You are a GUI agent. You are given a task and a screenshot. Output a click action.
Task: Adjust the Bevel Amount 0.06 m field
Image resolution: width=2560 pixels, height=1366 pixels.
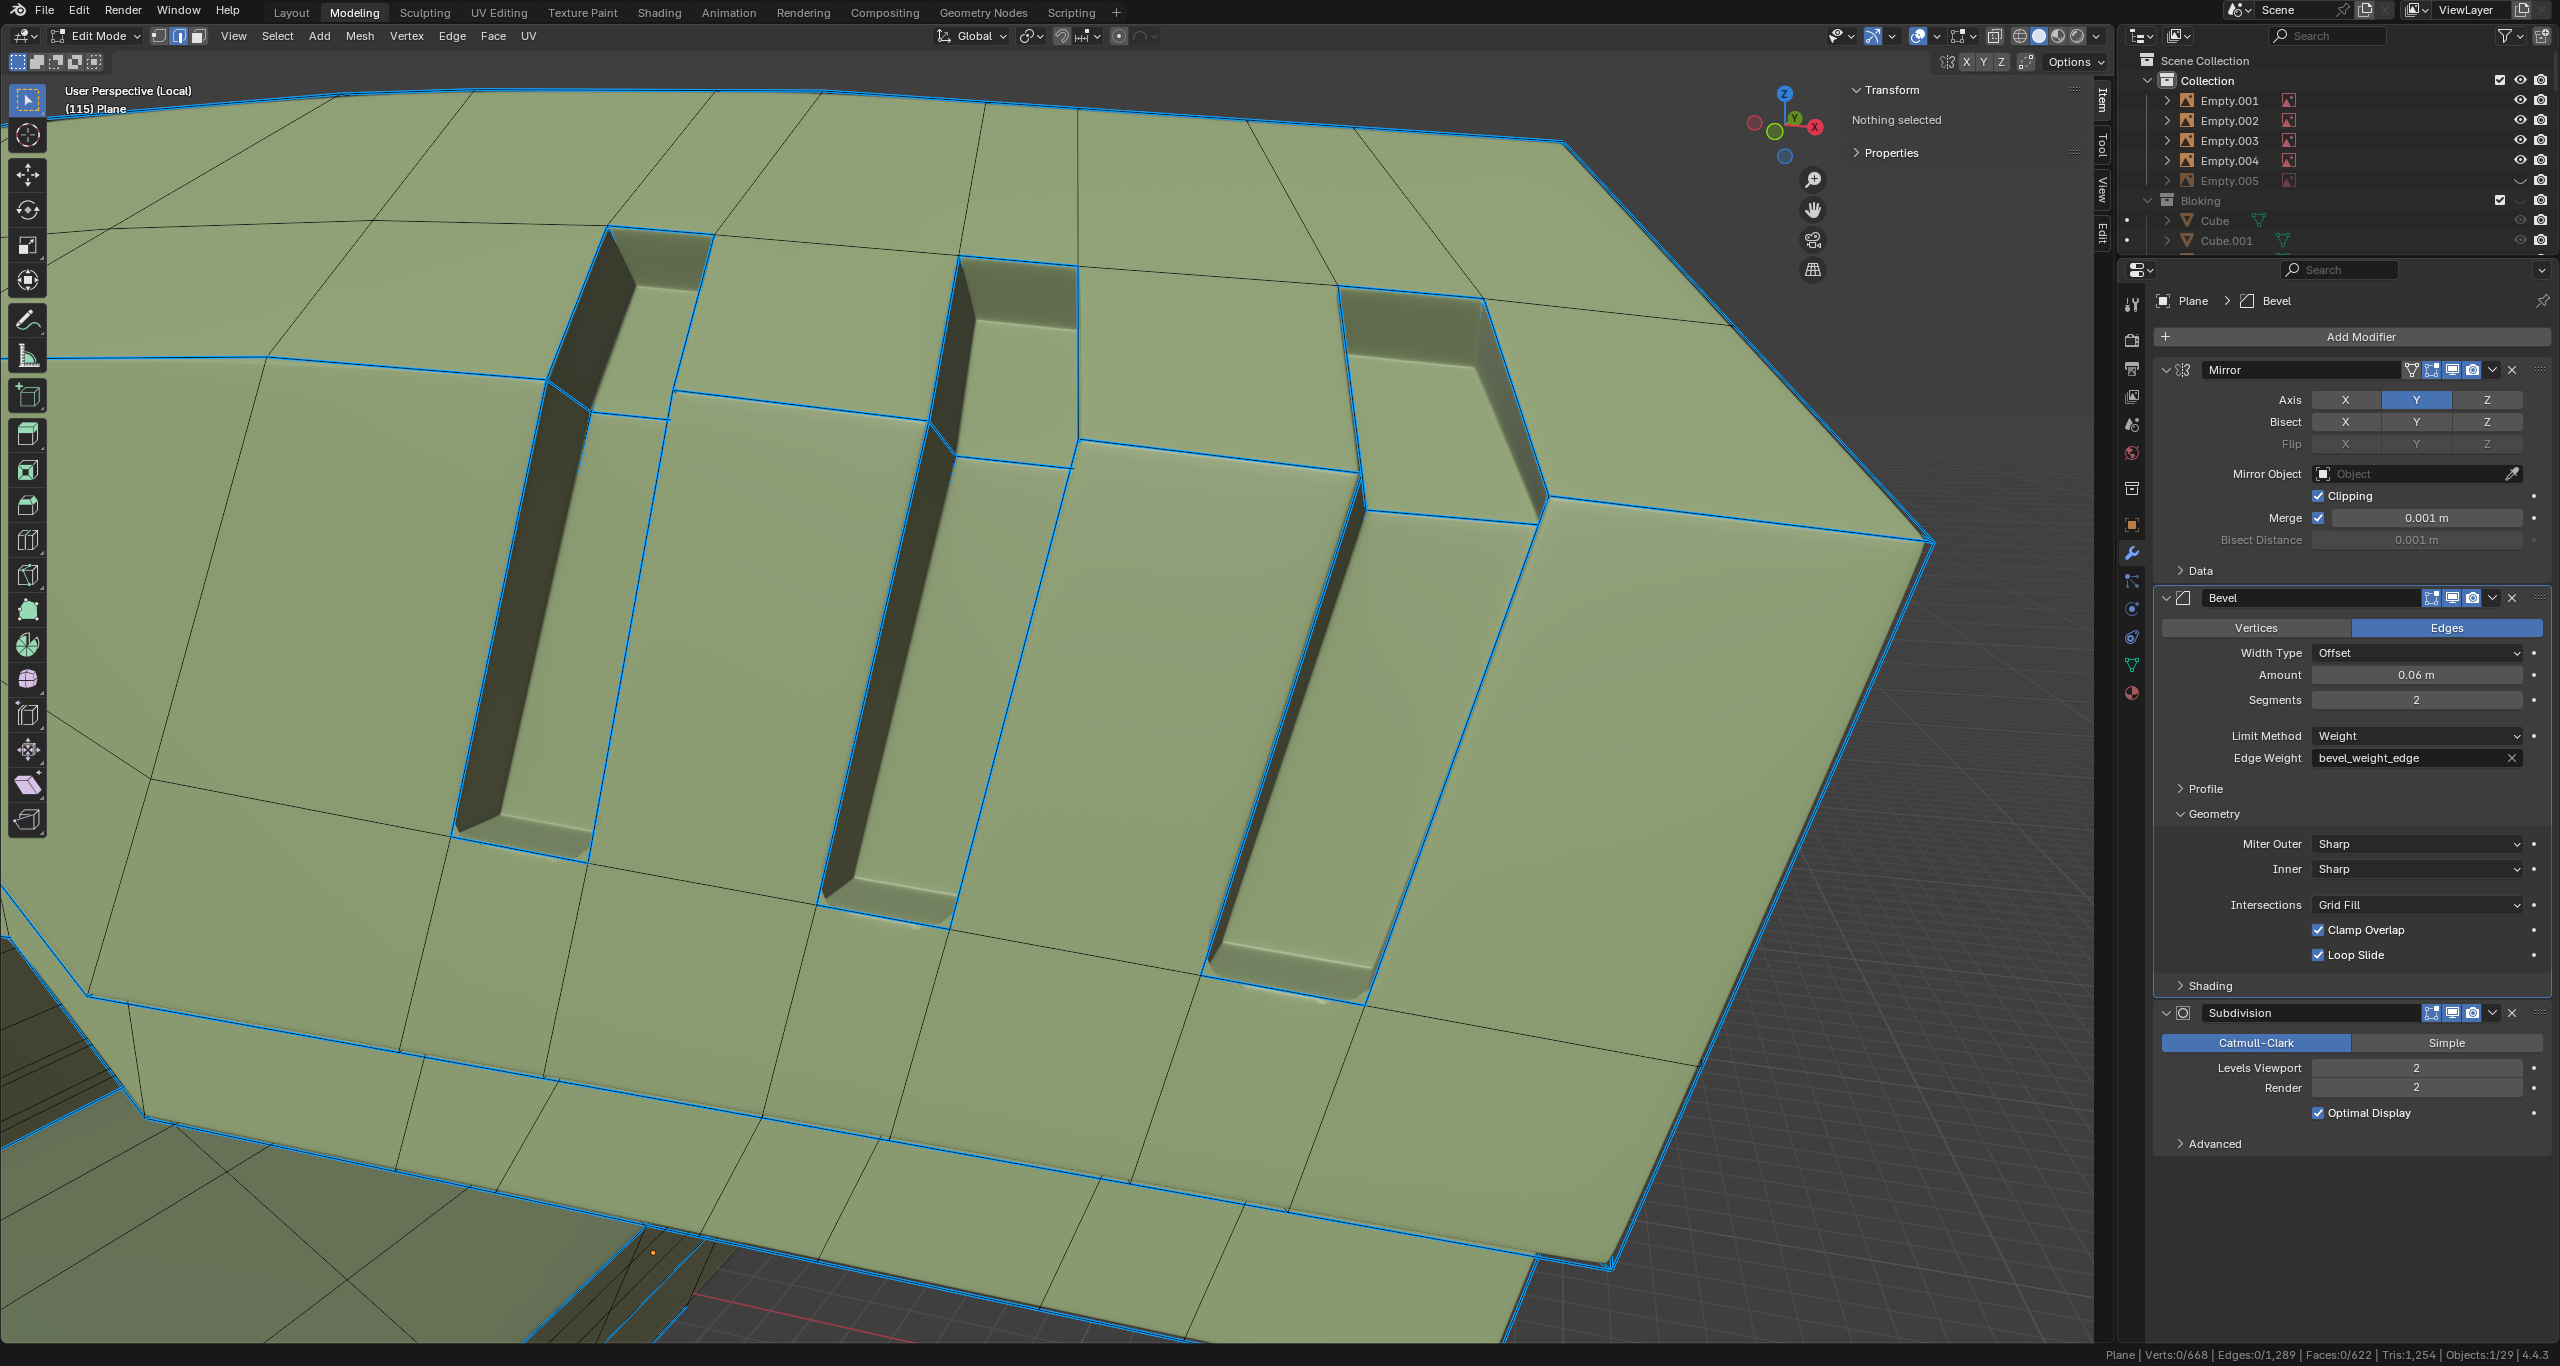point(2417,675)
